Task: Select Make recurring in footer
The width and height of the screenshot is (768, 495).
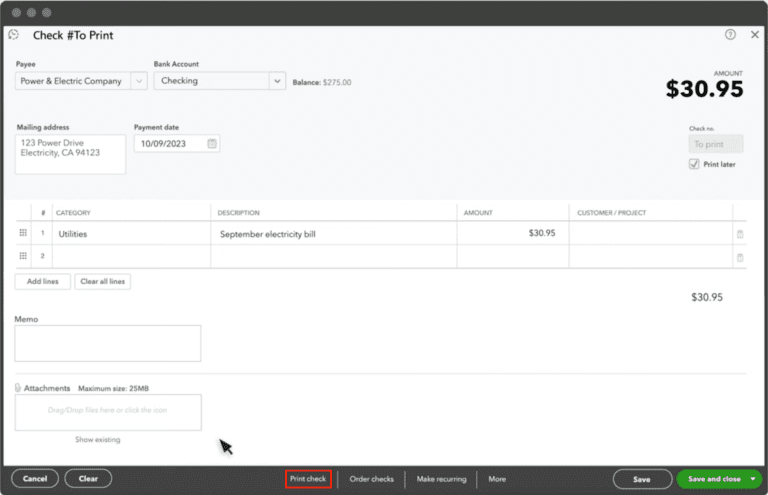Action: pyautogui.click(x=440, y=479)
